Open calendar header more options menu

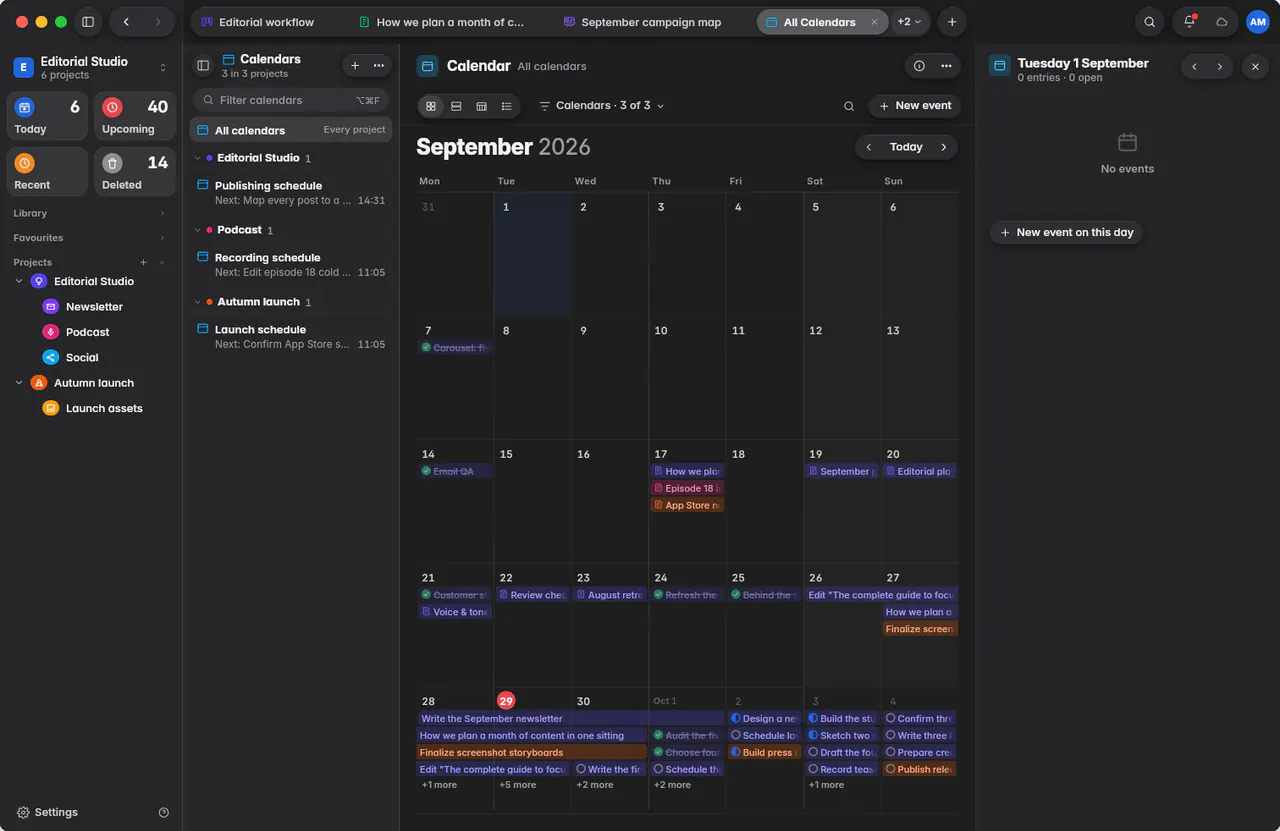pos(946,66)
